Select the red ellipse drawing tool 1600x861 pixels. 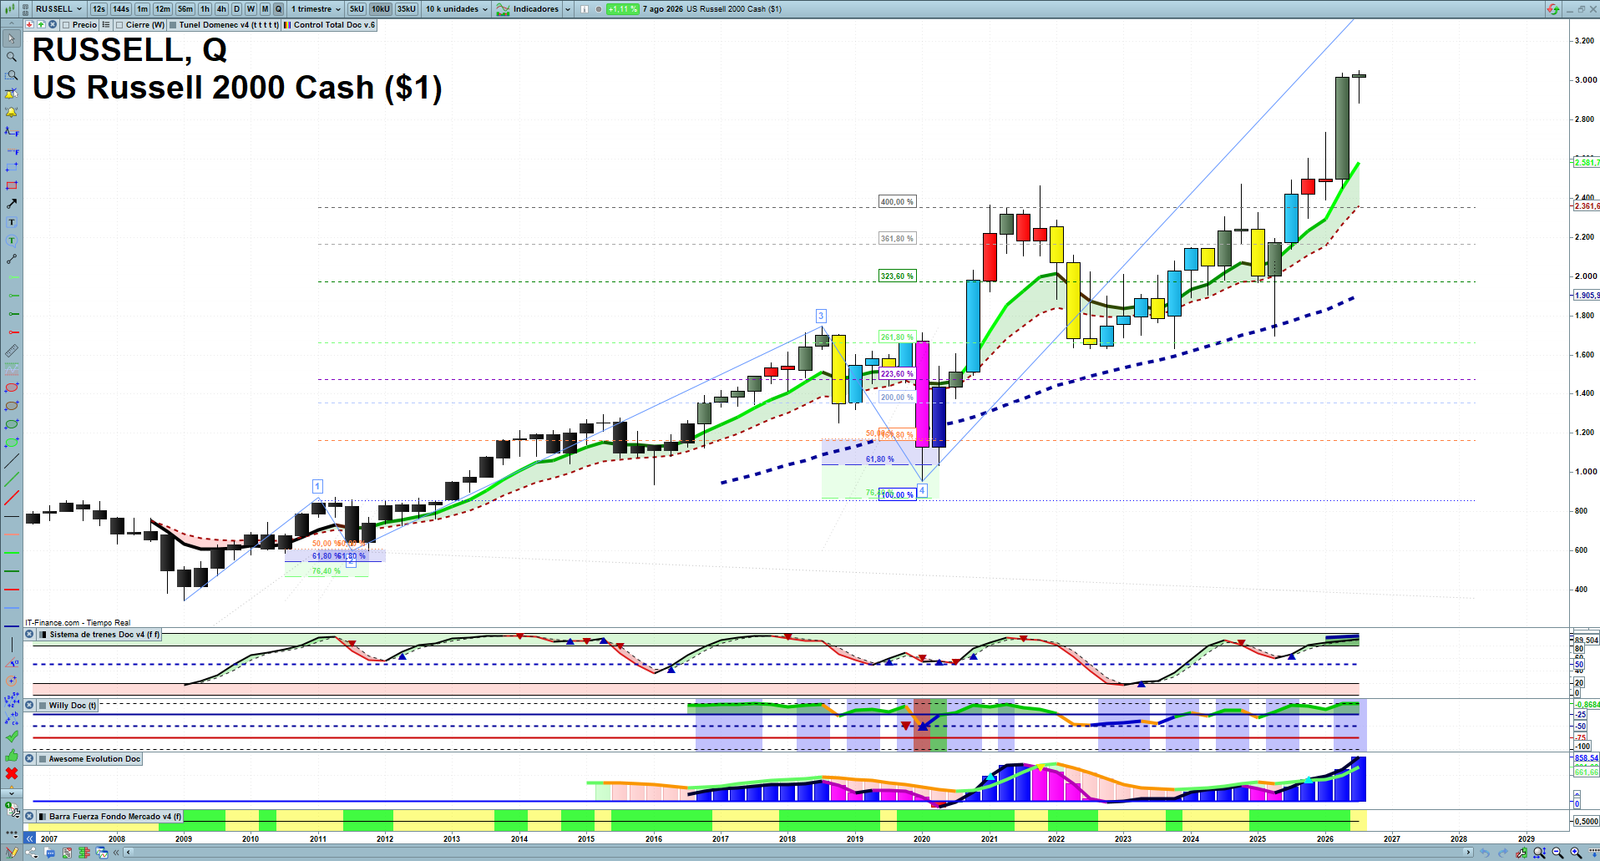pyautogui.click(x=11, y=388)
